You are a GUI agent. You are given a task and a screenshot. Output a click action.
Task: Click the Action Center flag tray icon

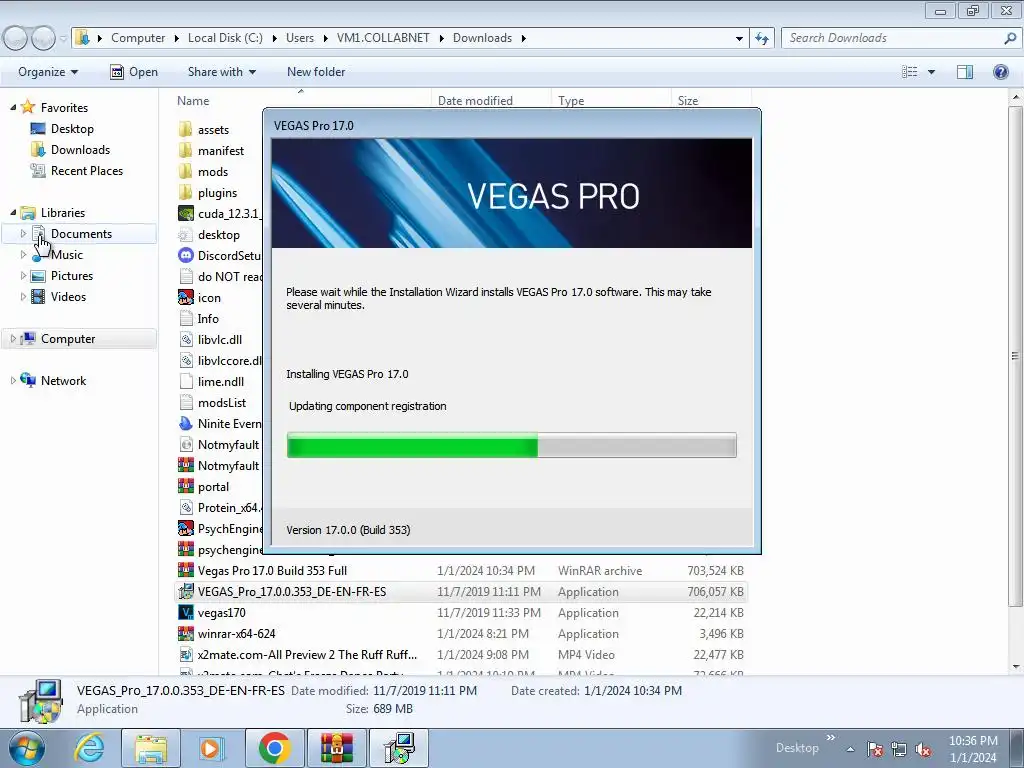point(874,750)
